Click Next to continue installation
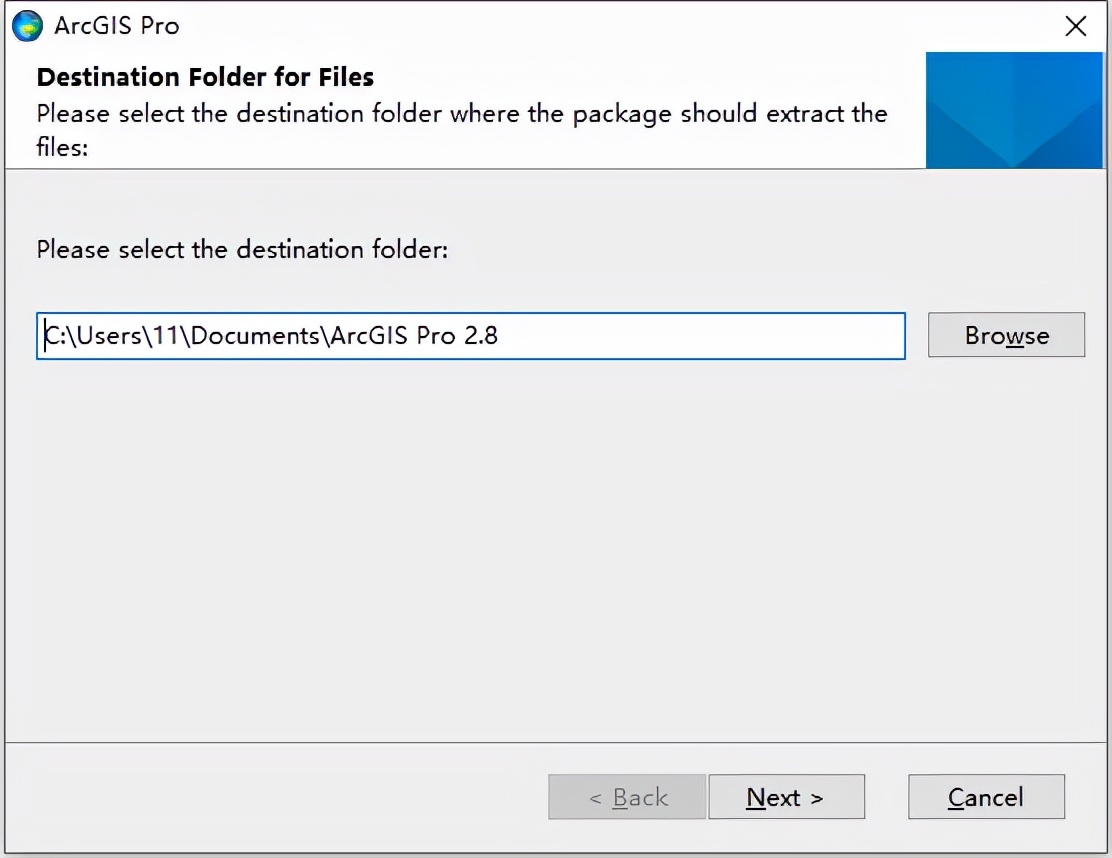Image resolution: width=1112 pixels, height=858 pixels. [x=786, y=797]
